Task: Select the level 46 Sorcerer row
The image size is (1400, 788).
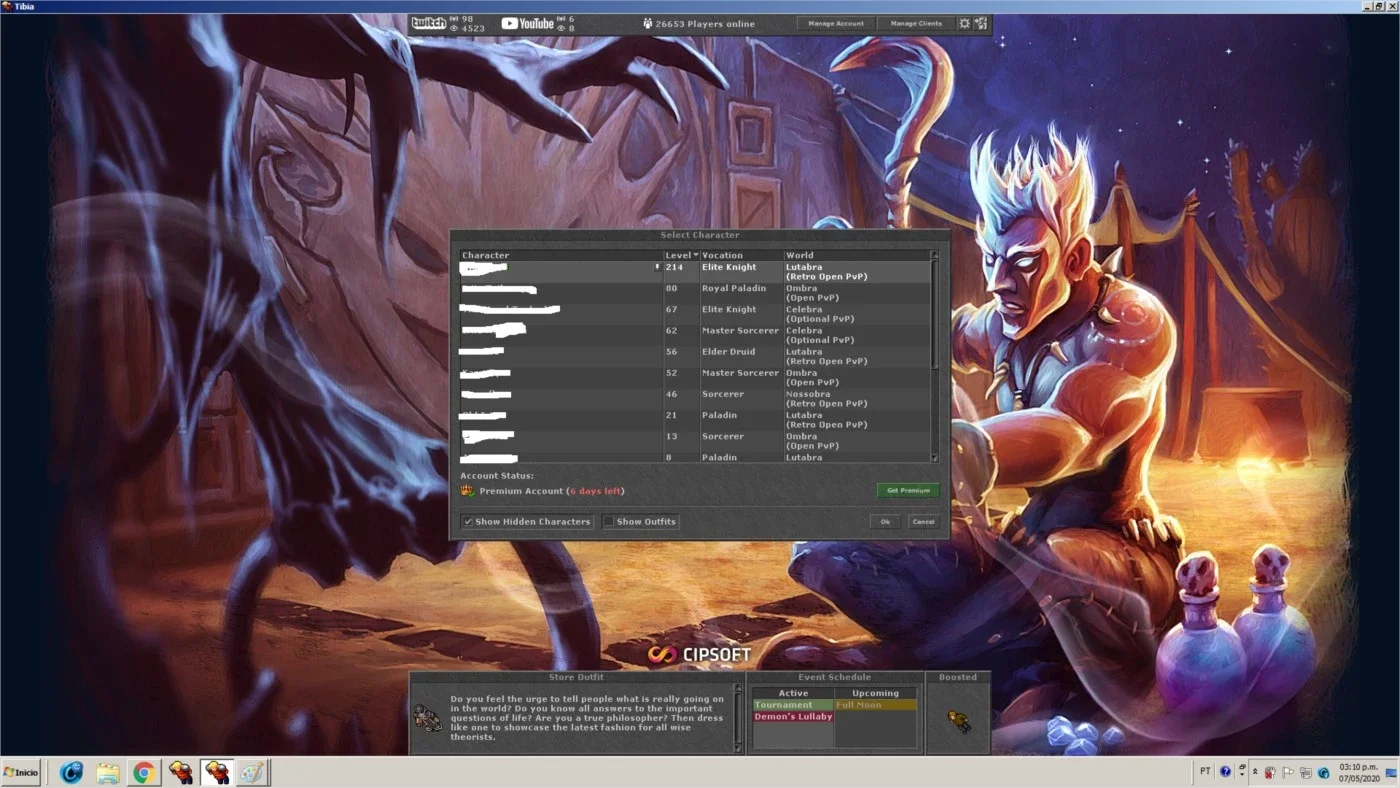Action: coord(695,398)
